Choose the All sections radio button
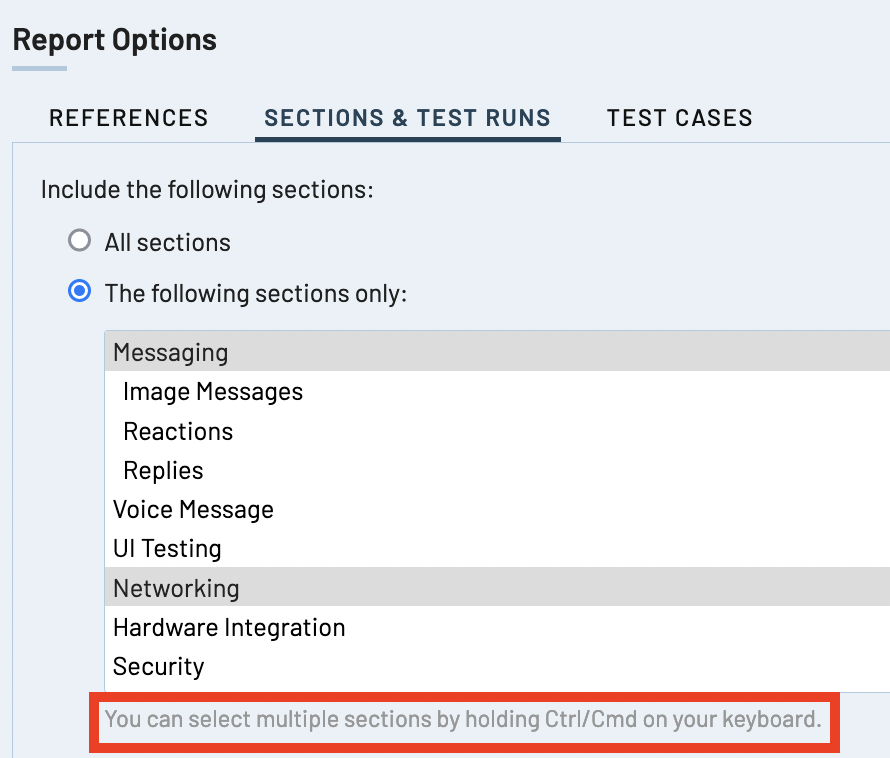 pyautogui.click(x=79, y=241)
